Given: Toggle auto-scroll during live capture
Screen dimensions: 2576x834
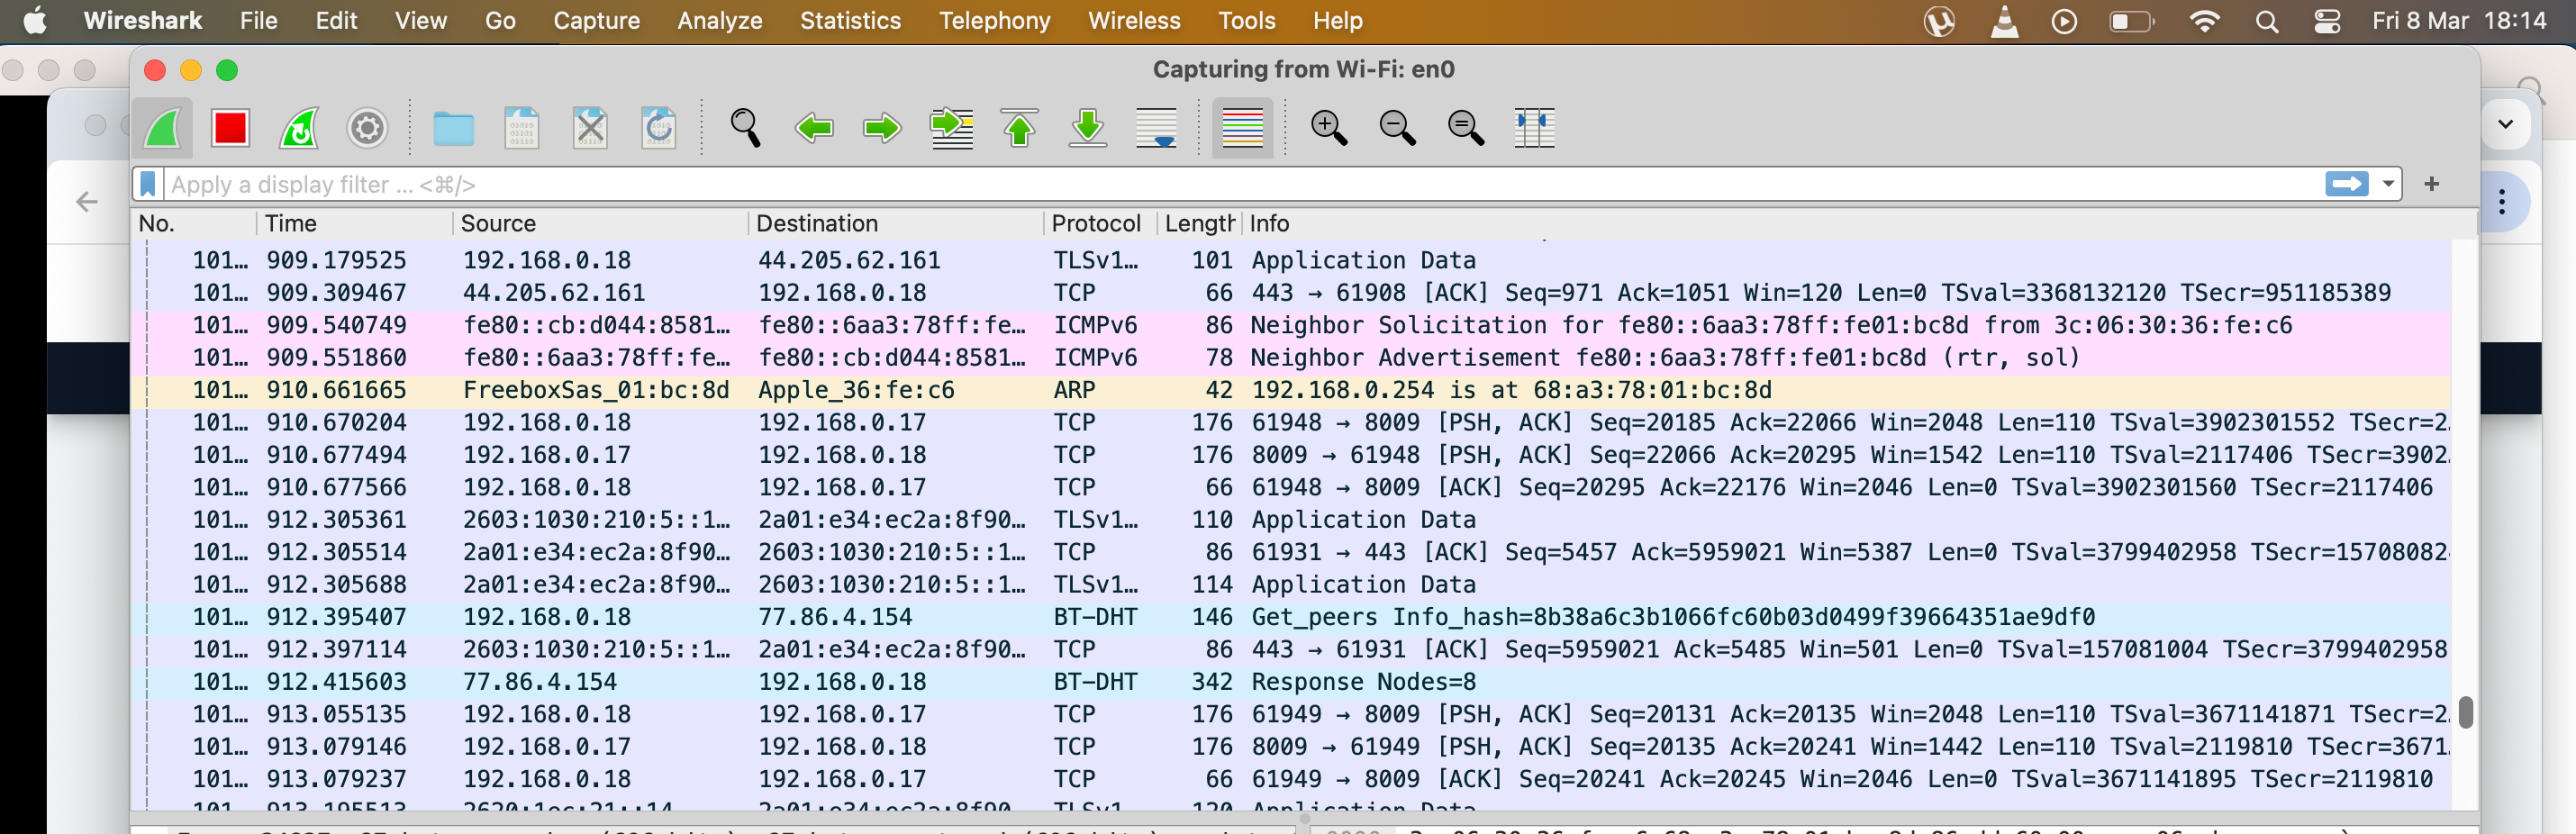Looking at the screenshot, I should pos(1156,128).
